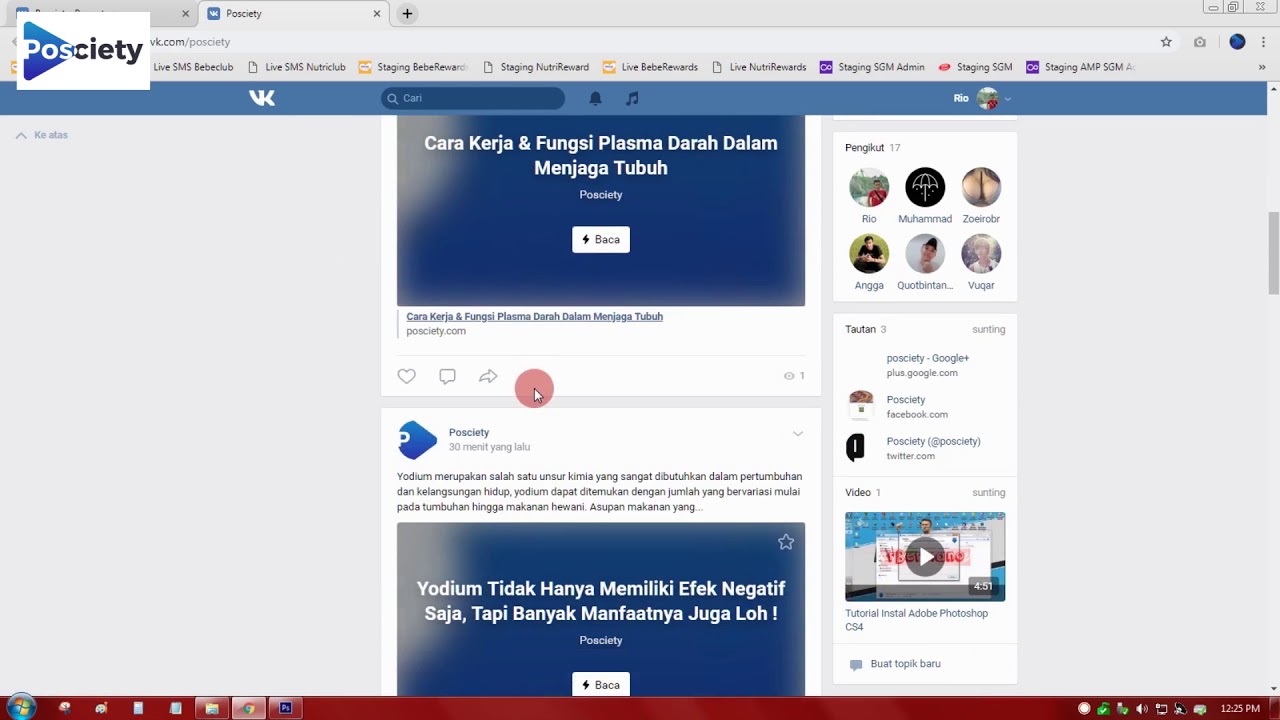The width and height of the screenshot is (1280, 720).
Task: Click the VK logo in the header
Action: (262, 98)
